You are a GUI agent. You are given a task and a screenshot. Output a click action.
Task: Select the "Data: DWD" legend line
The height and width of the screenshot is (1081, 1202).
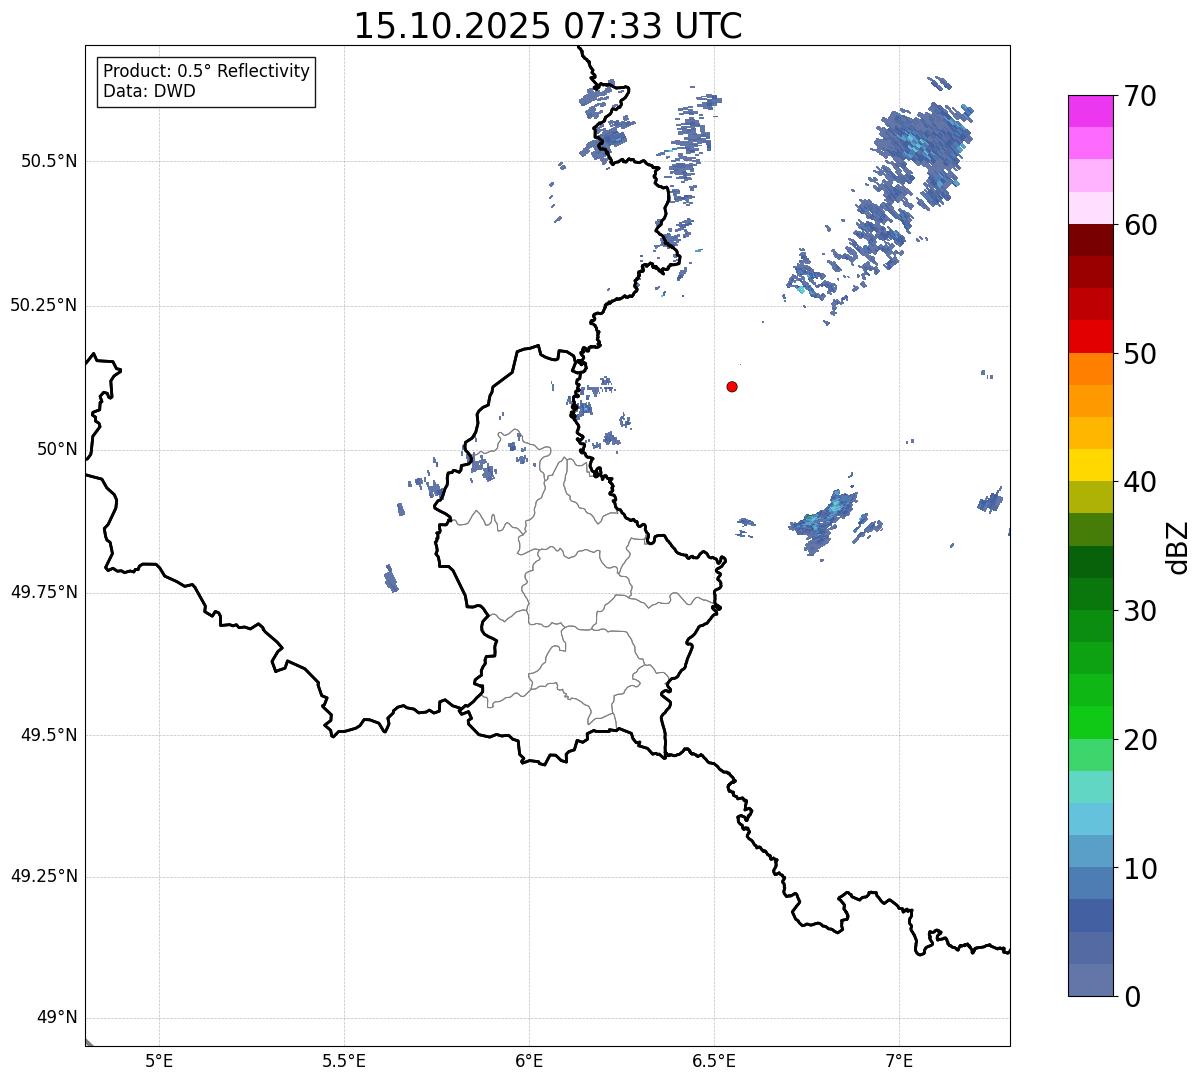point(149,91)
